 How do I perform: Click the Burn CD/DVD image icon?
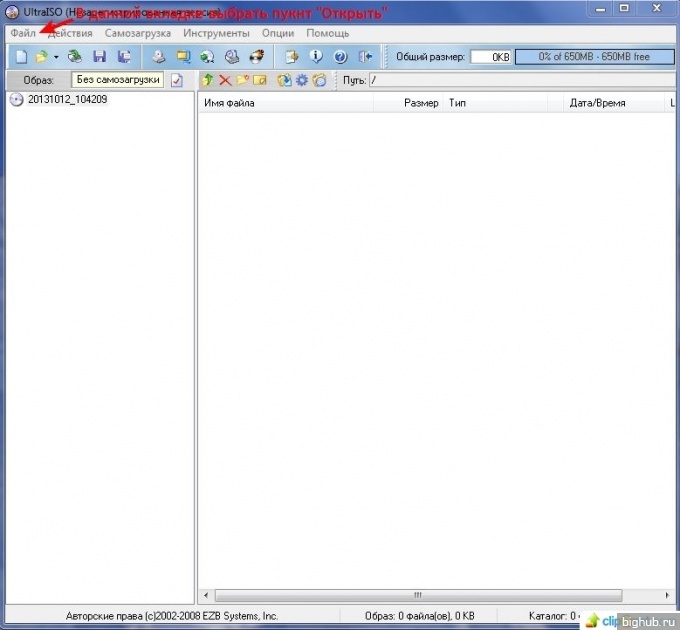coord(257,57)
